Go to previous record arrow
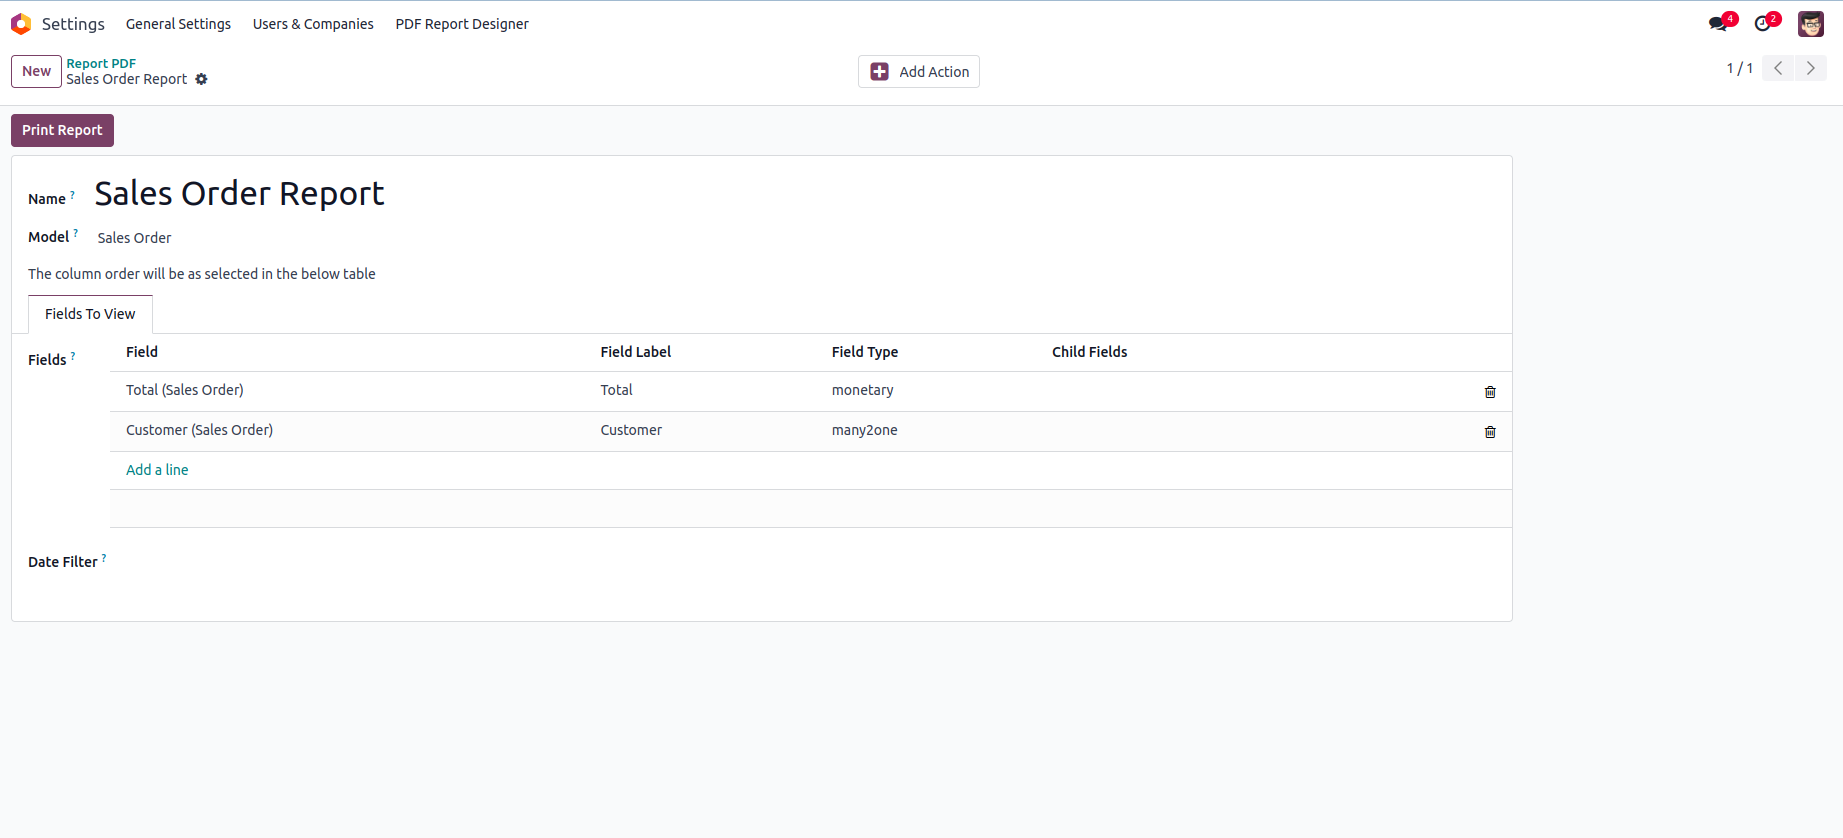Screen dimensions: 1843x838 click(1778, 68)
